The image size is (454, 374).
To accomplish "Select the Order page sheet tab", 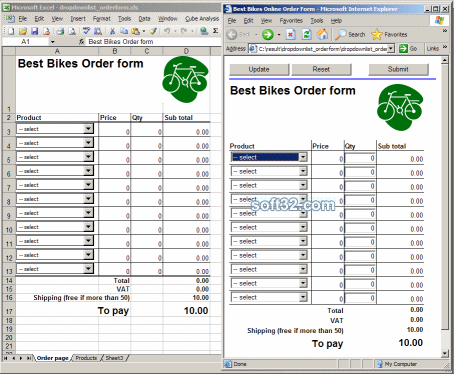I will (x=52, y=358).
